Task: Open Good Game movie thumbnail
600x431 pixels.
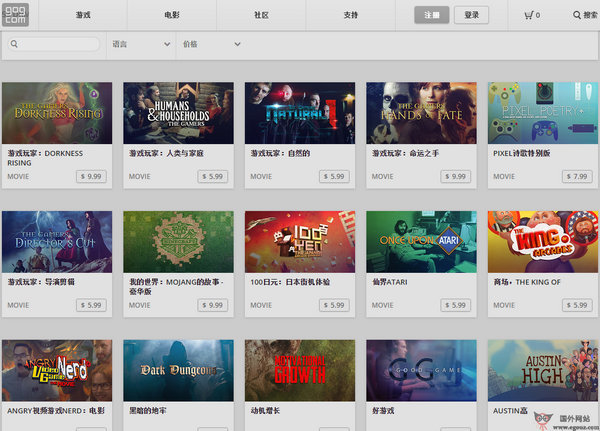Action: (x=421, y=371)
